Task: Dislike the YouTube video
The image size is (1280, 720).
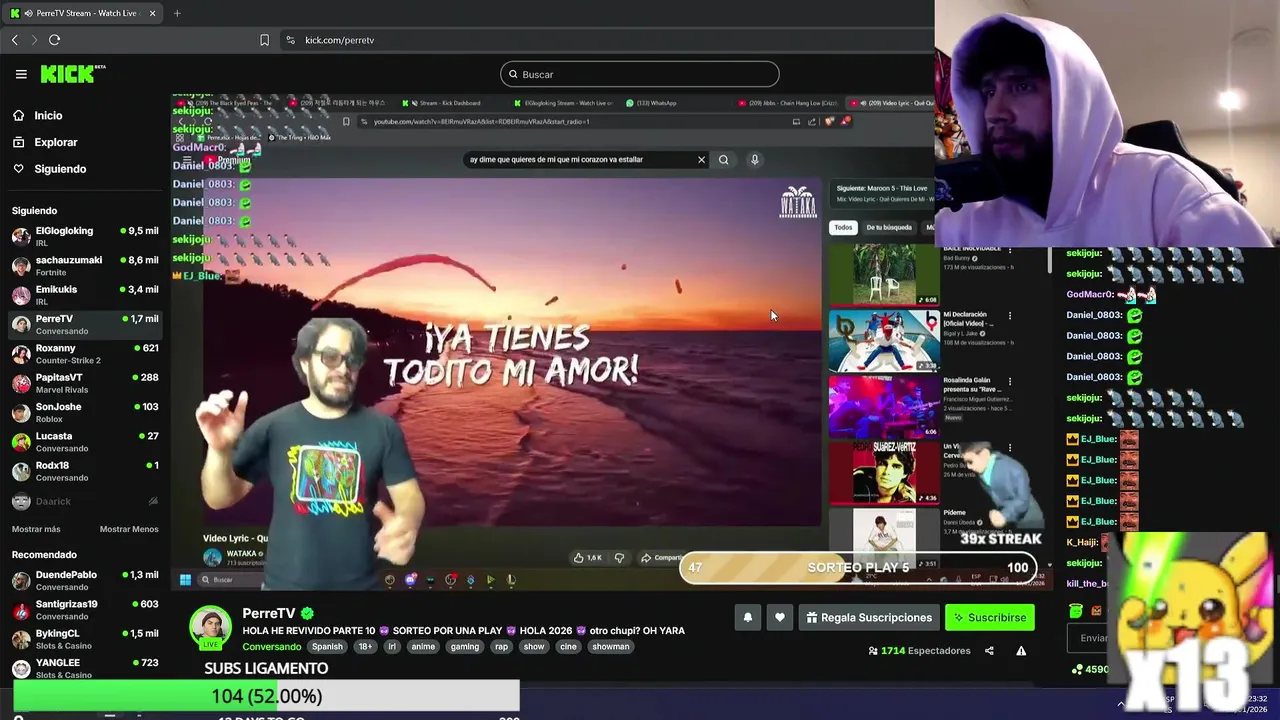Action: (x=619, y=558)
